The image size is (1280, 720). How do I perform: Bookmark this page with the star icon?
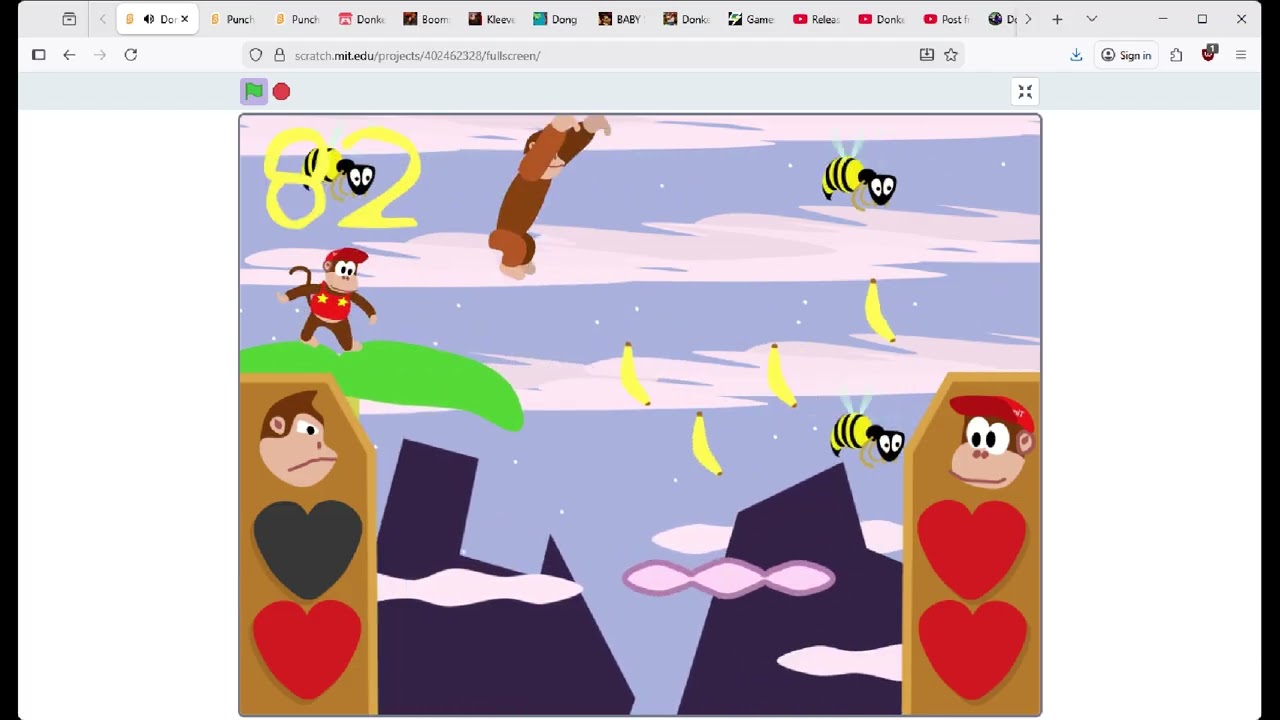point(951,55)
